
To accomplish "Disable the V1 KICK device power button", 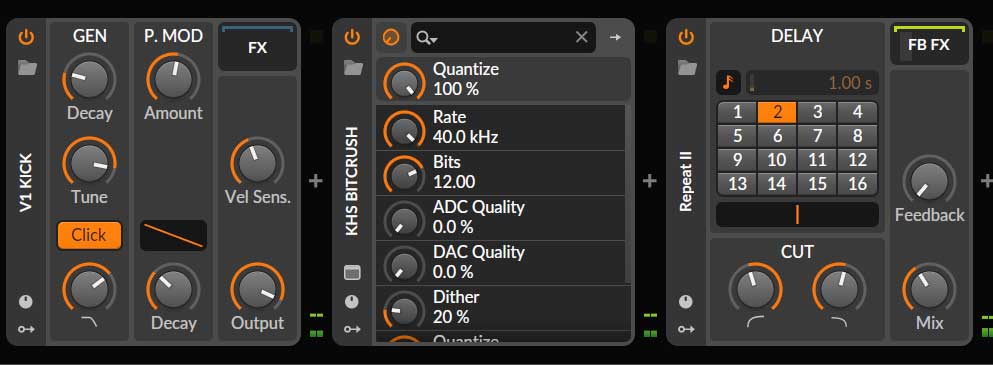I will point(26,37).
